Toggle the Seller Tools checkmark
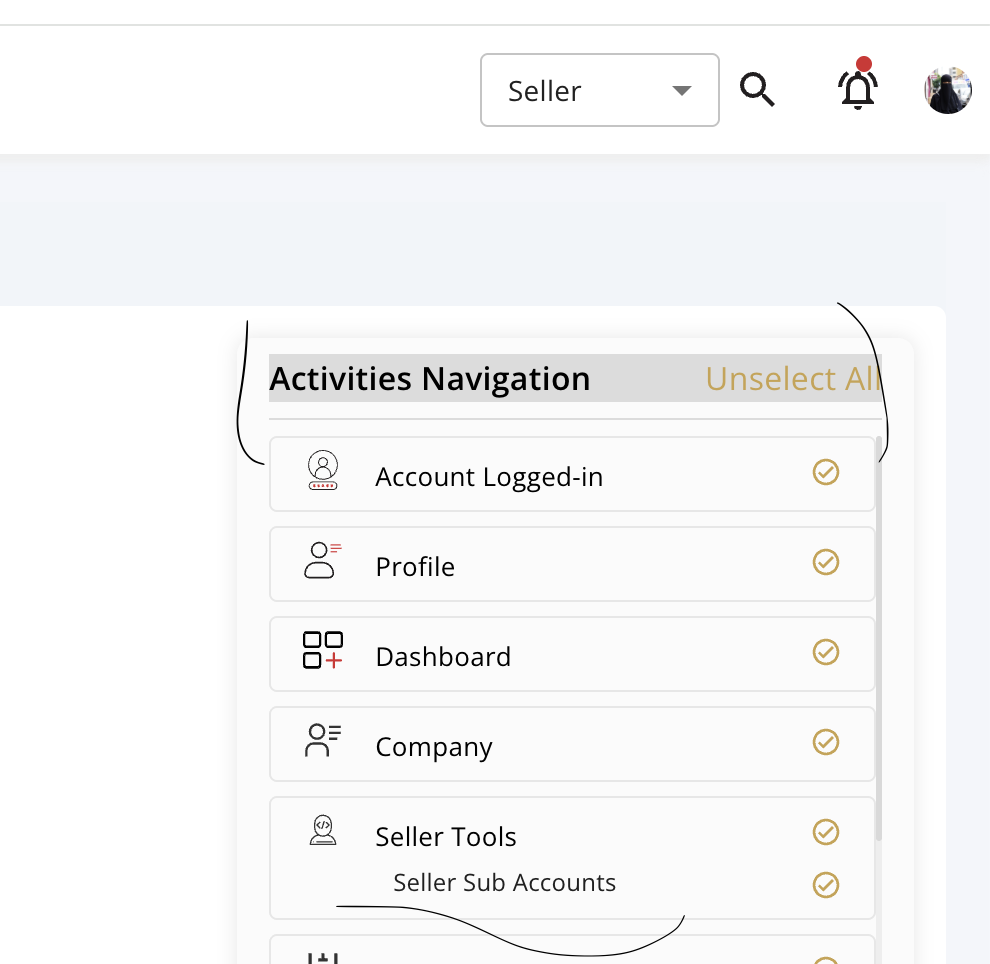 [826, 832]
